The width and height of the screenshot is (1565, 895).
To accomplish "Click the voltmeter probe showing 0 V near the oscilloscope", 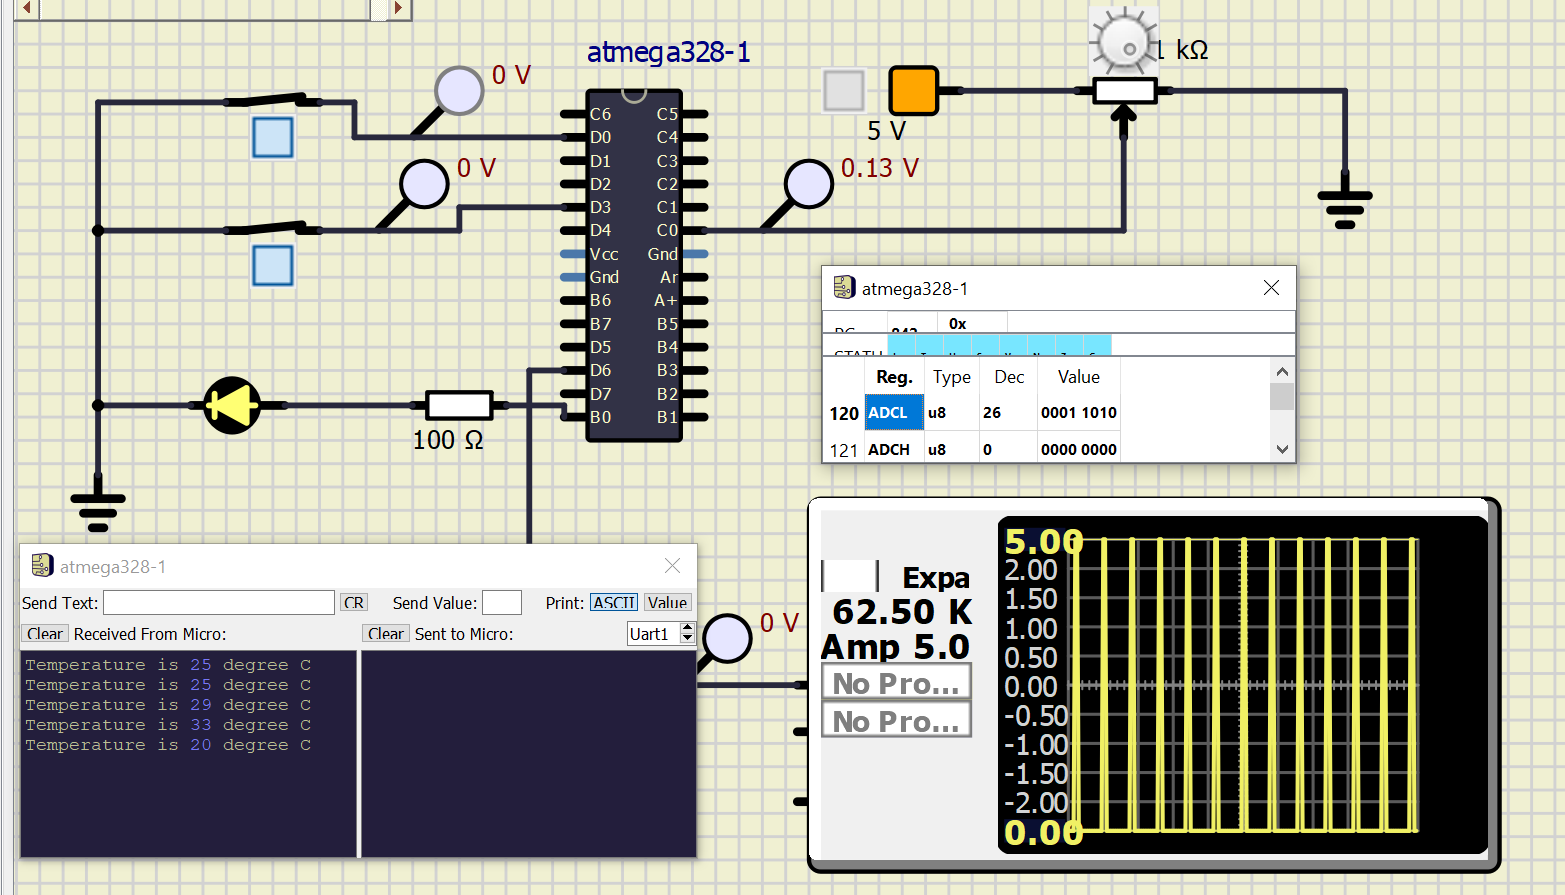I will pyautogui.click(x=726, y=640).
